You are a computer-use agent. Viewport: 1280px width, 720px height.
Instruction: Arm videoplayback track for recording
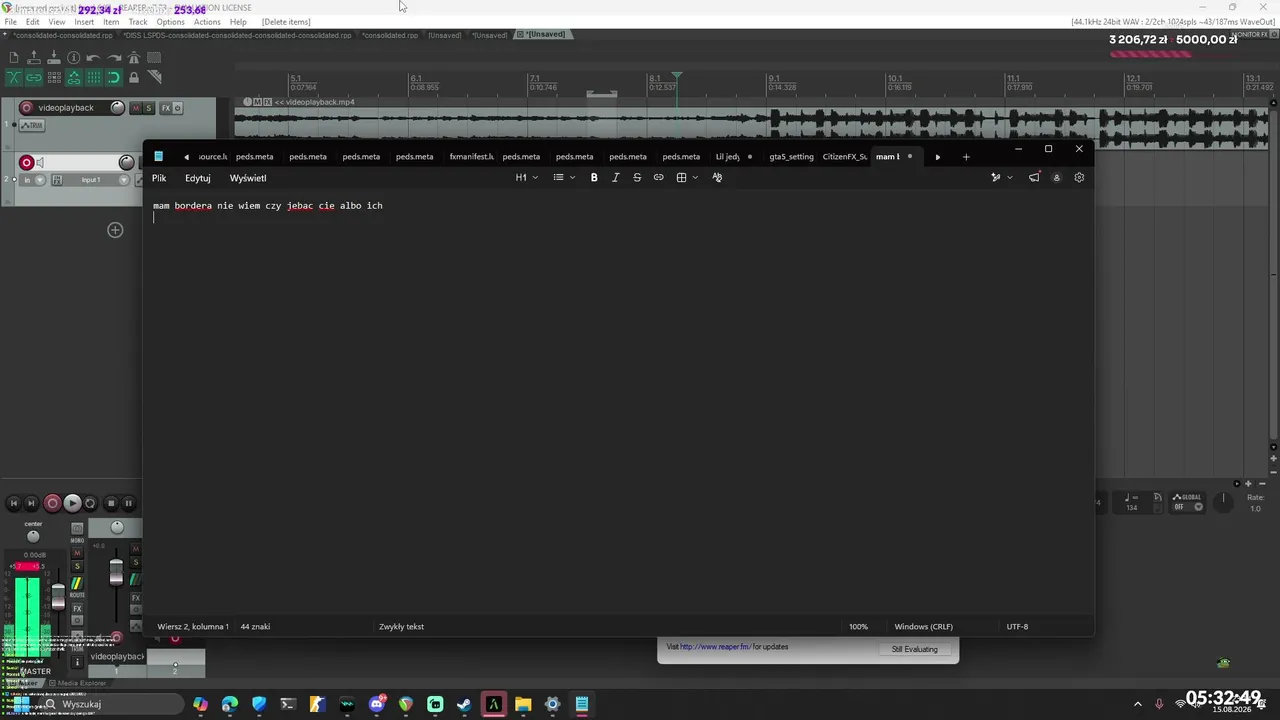(26, 107)
